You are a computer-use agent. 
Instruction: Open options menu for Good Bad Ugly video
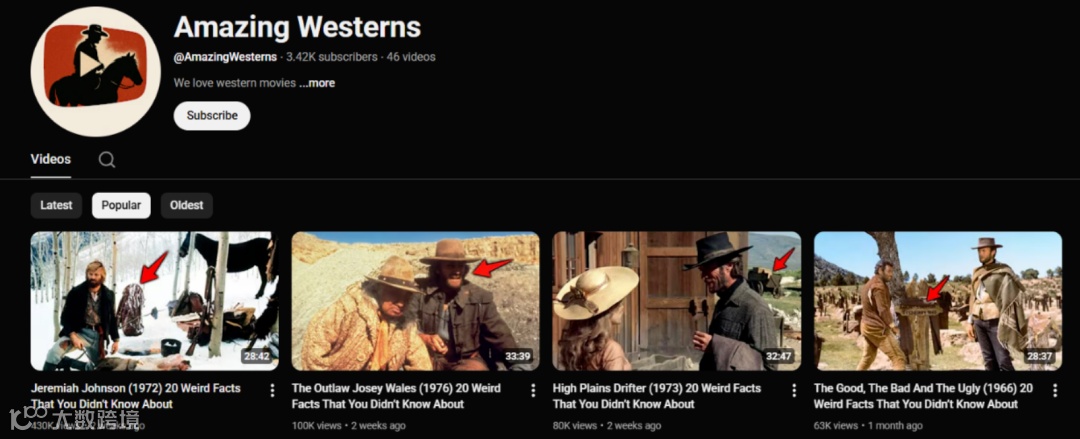[x=1055, y=391]
